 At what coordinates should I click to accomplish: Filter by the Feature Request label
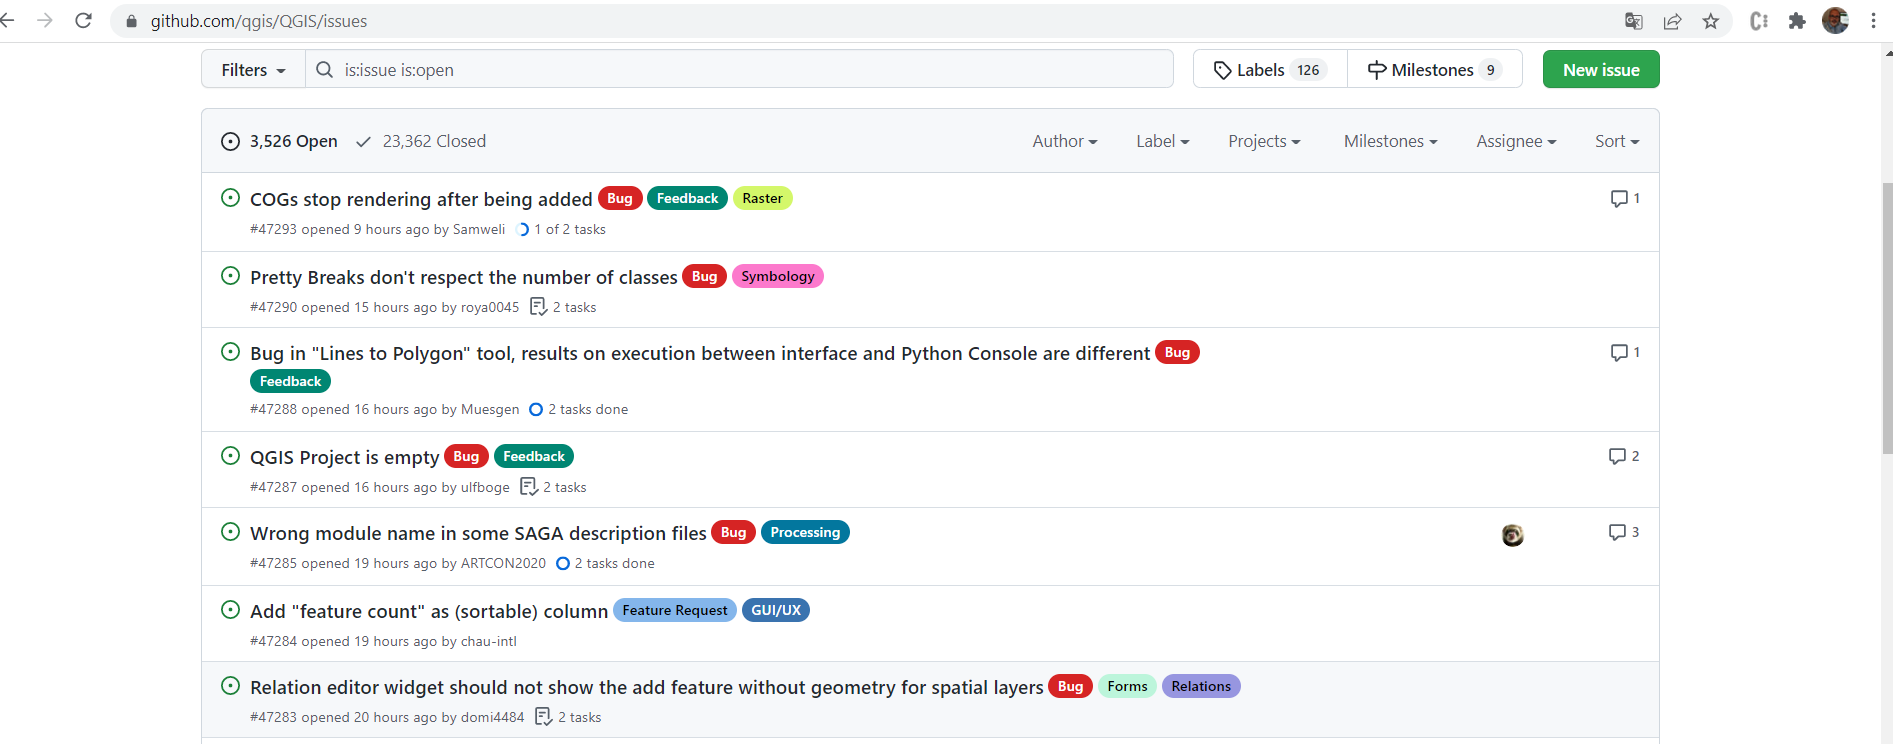click(675, 610)
